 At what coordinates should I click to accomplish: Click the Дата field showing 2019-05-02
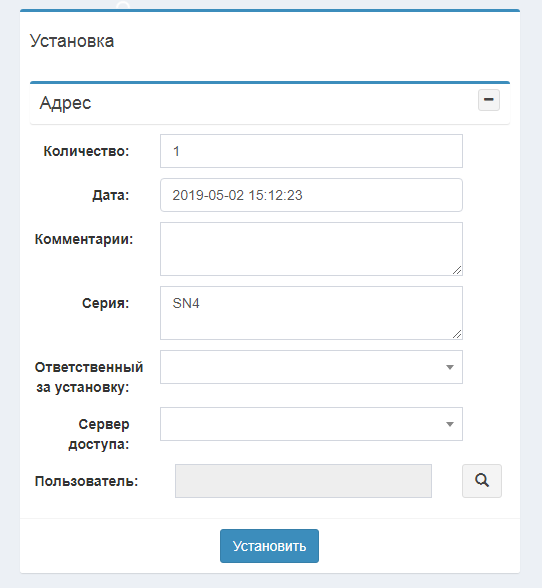coord(311,195)
